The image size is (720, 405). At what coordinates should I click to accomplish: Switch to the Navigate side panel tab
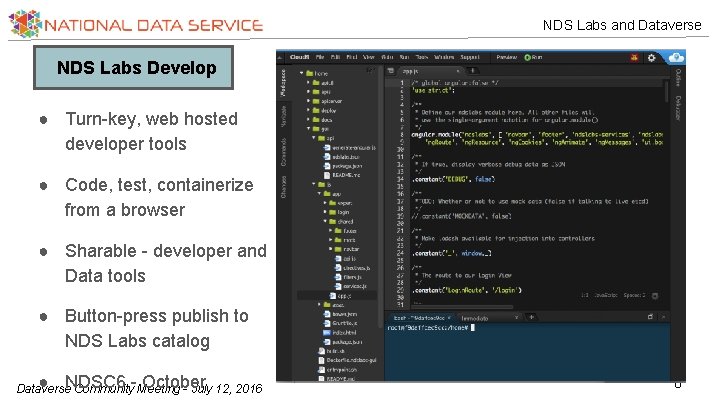283,117
